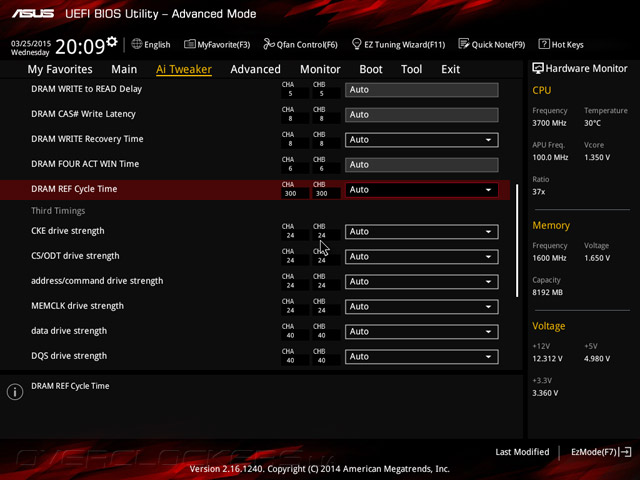Click the DRAM CAS# Write Latency field
The height and width of the screenshot is (480, 640).
pos(422,115)
